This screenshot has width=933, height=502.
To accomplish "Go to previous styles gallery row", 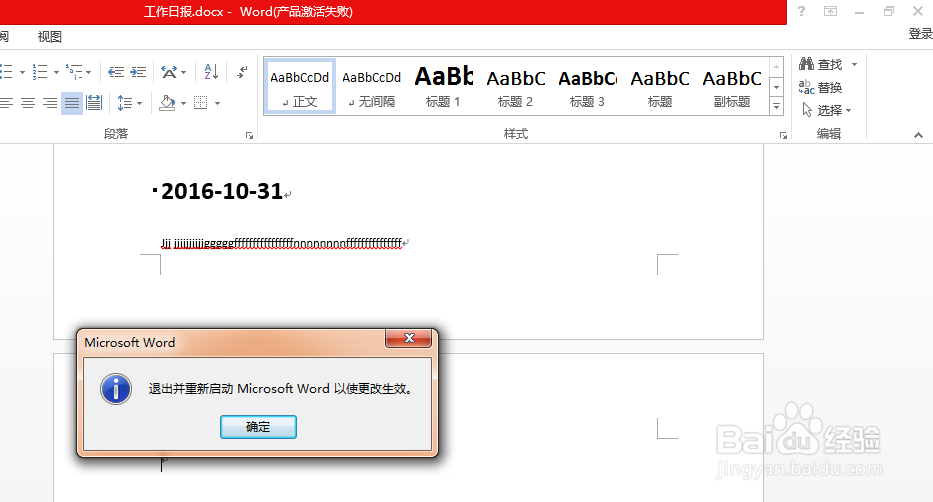I will click(776, 67).
